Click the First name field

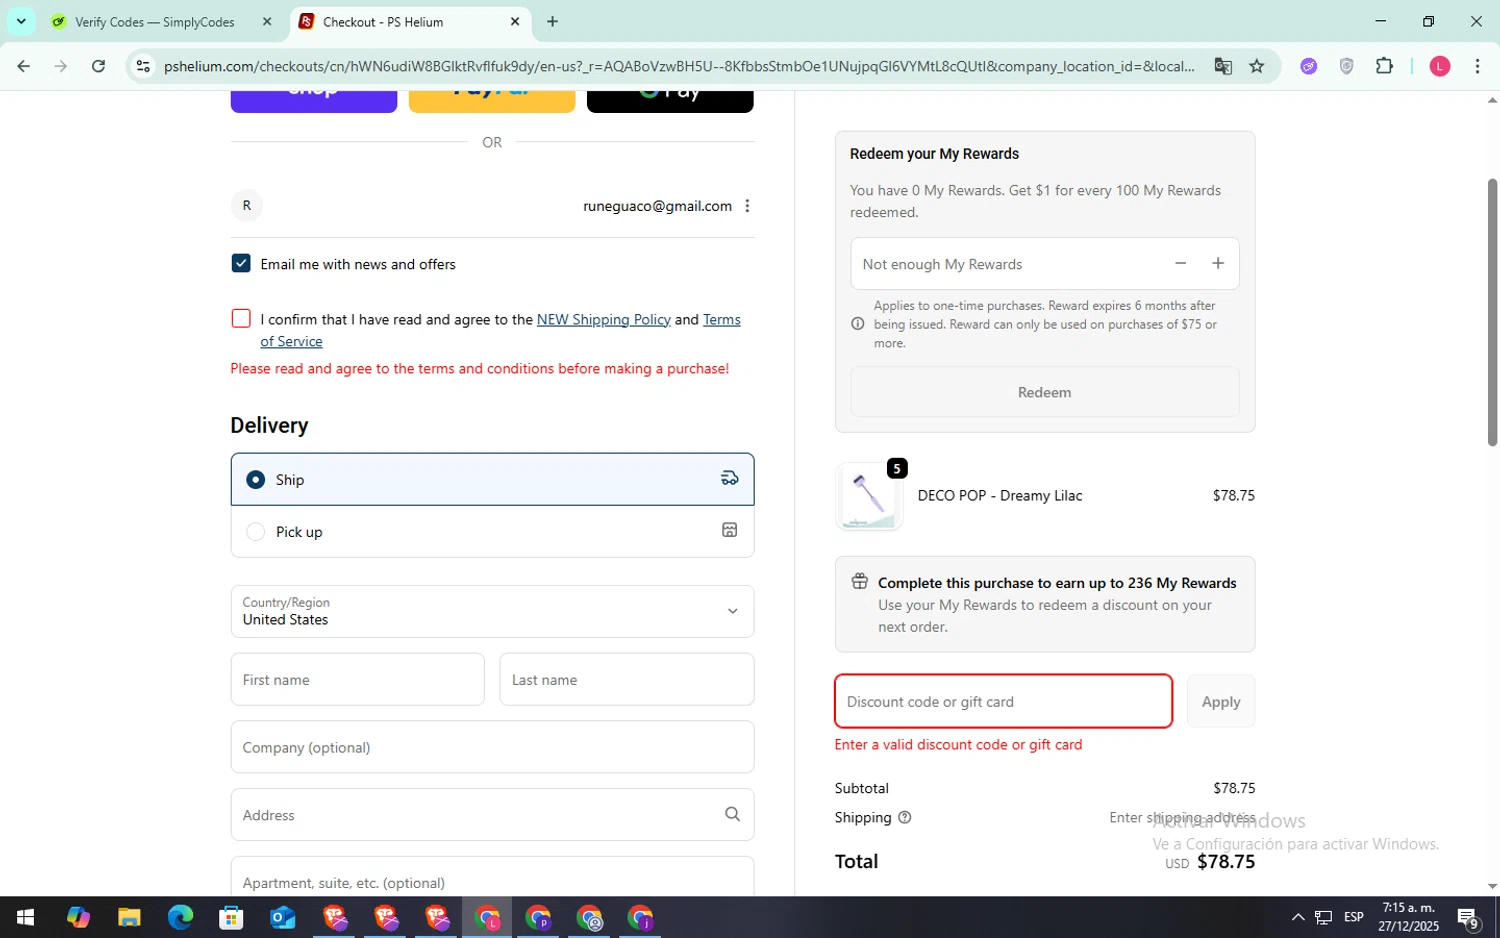coord(357,679)
